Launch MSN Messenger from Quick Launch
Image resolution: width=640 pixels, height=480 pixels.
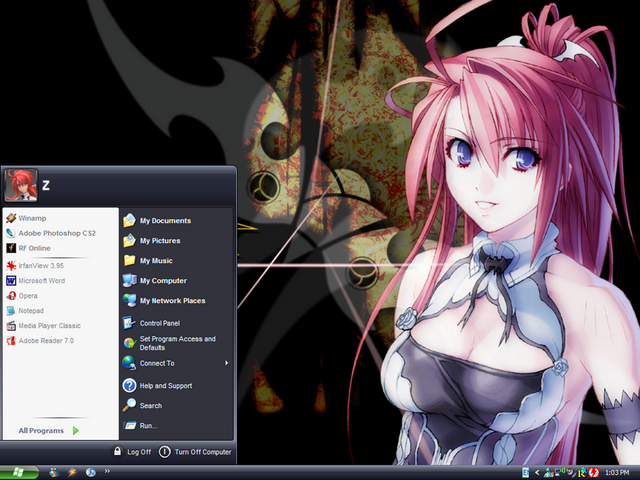coord(54,473)
